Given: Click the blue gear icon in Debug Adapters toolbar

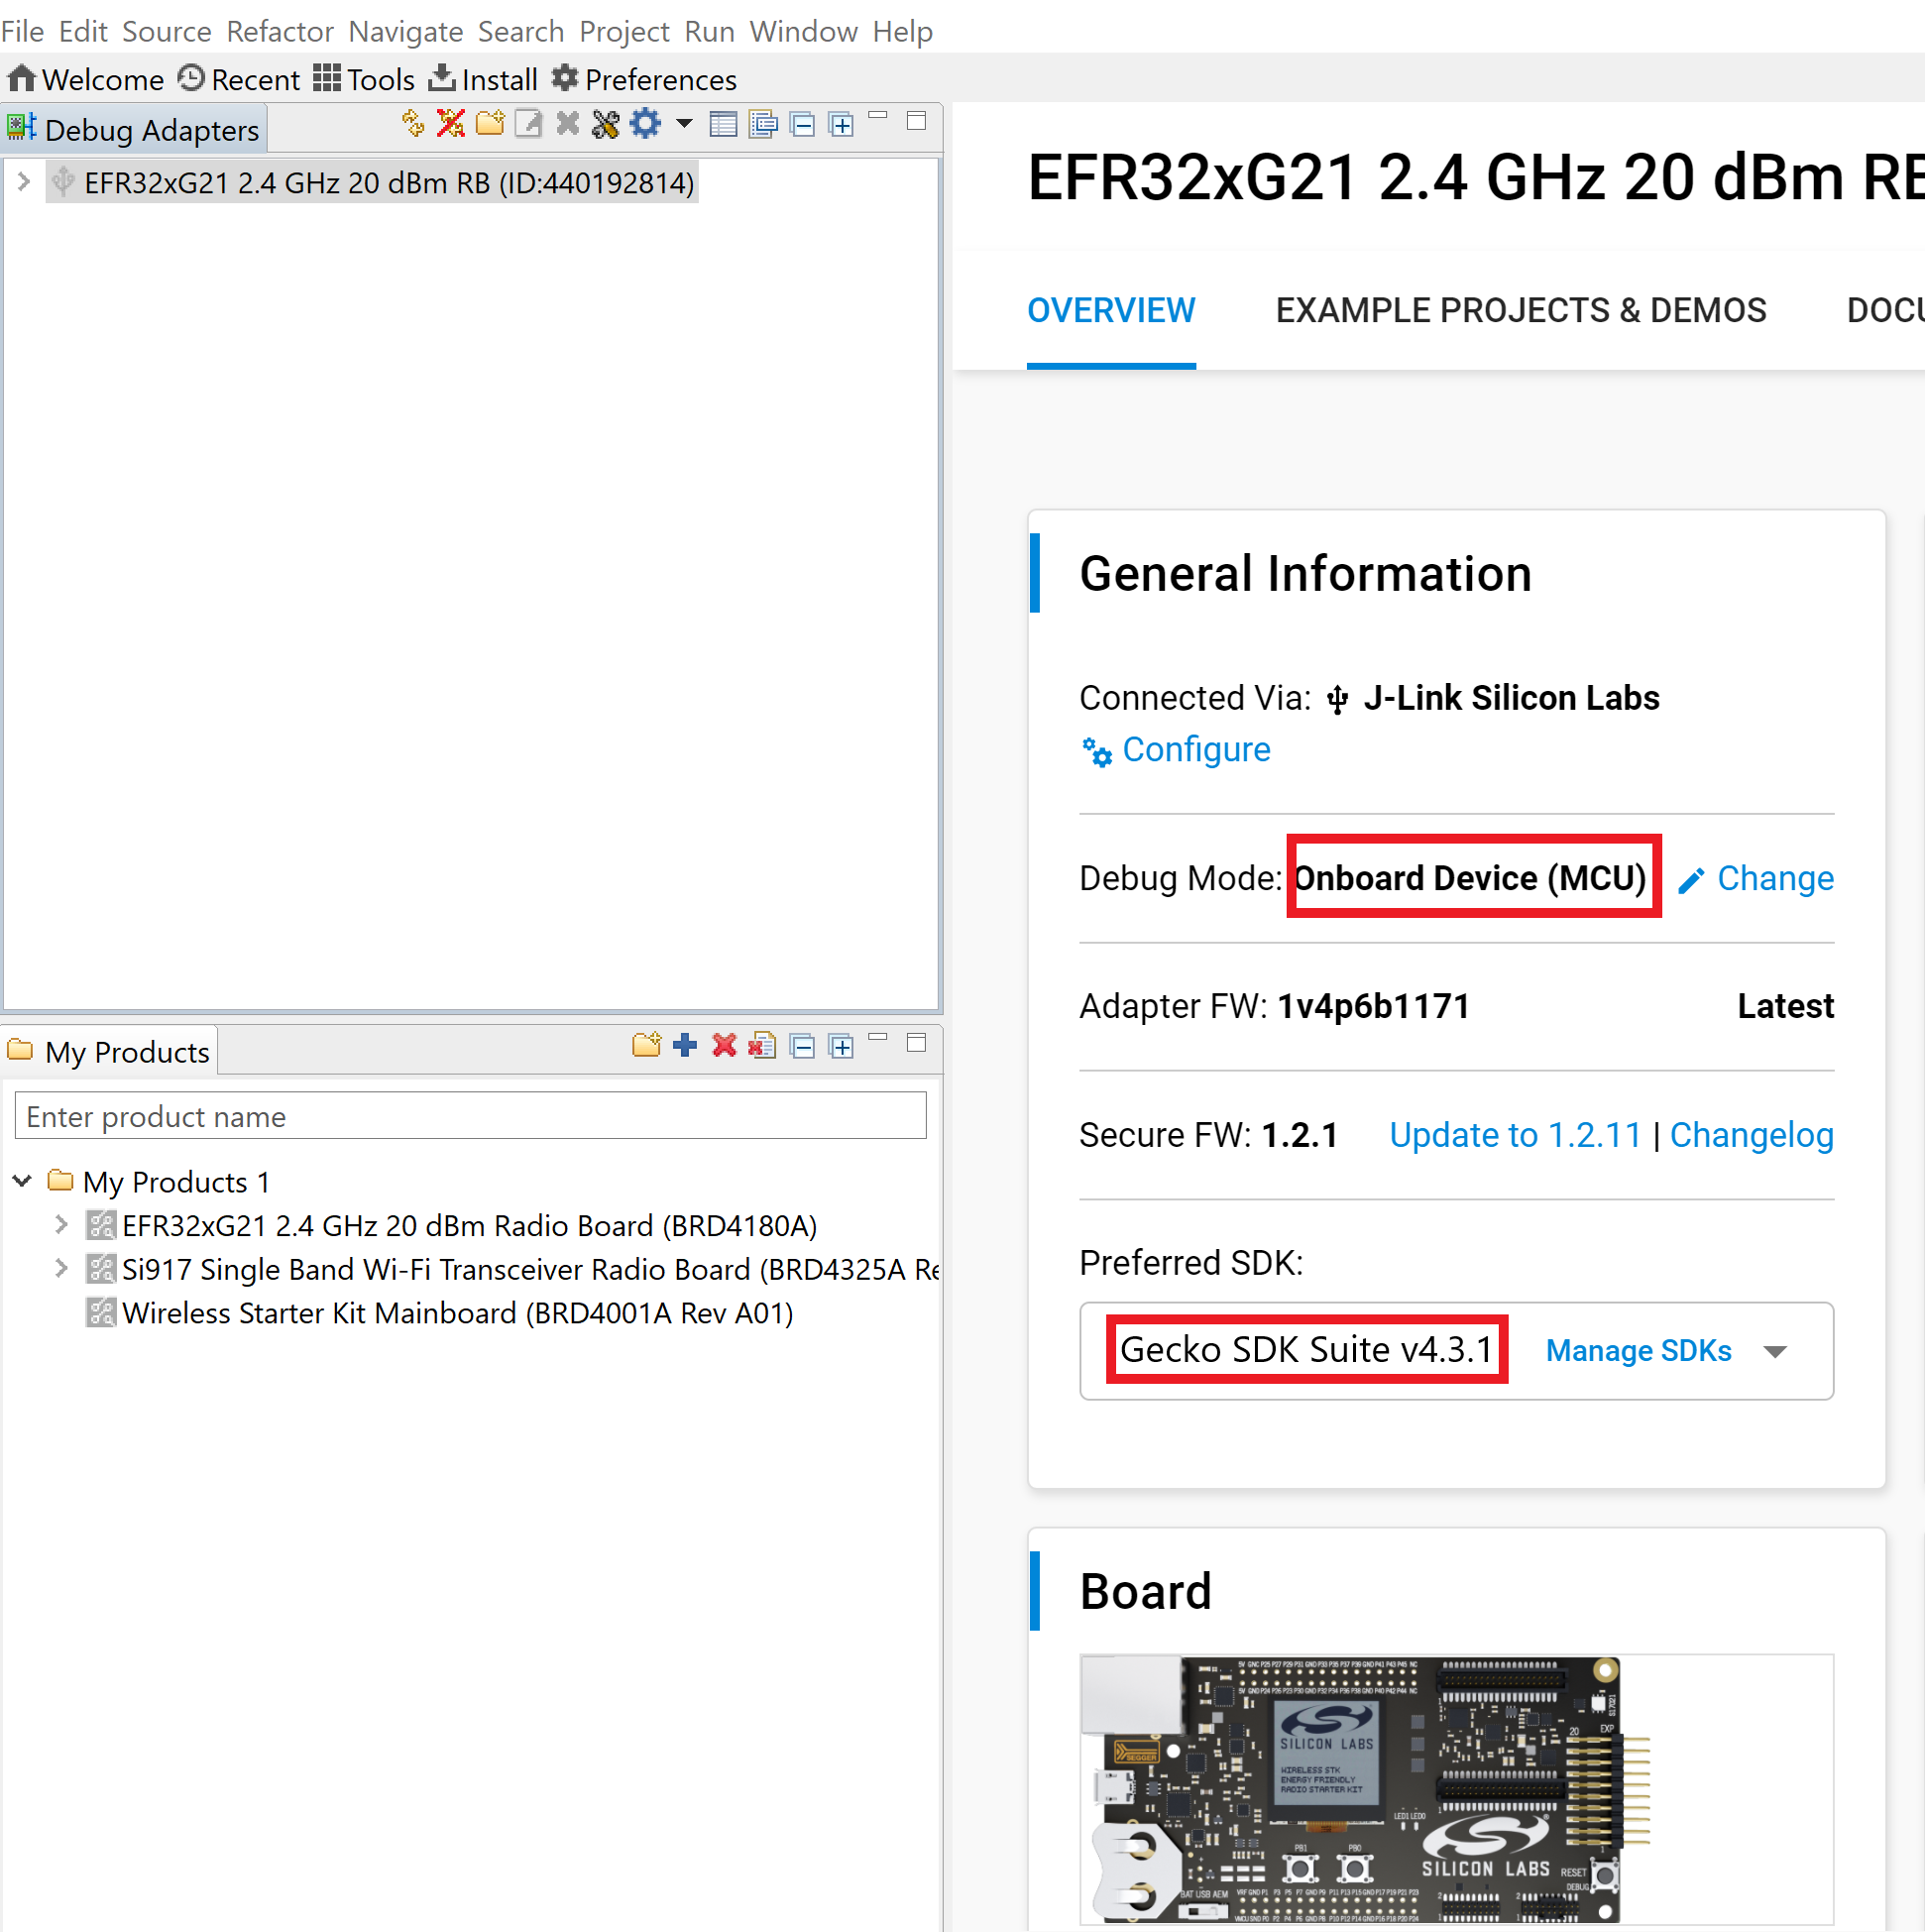Looking at the screenshot, I should [646, 124].
